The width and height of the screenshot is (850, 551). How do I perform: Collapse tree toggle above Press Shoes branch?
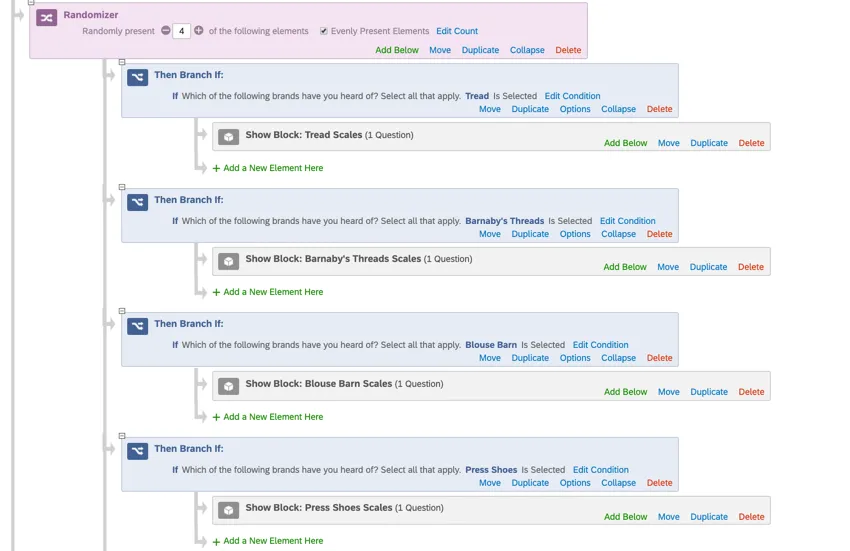coord(122,435)
